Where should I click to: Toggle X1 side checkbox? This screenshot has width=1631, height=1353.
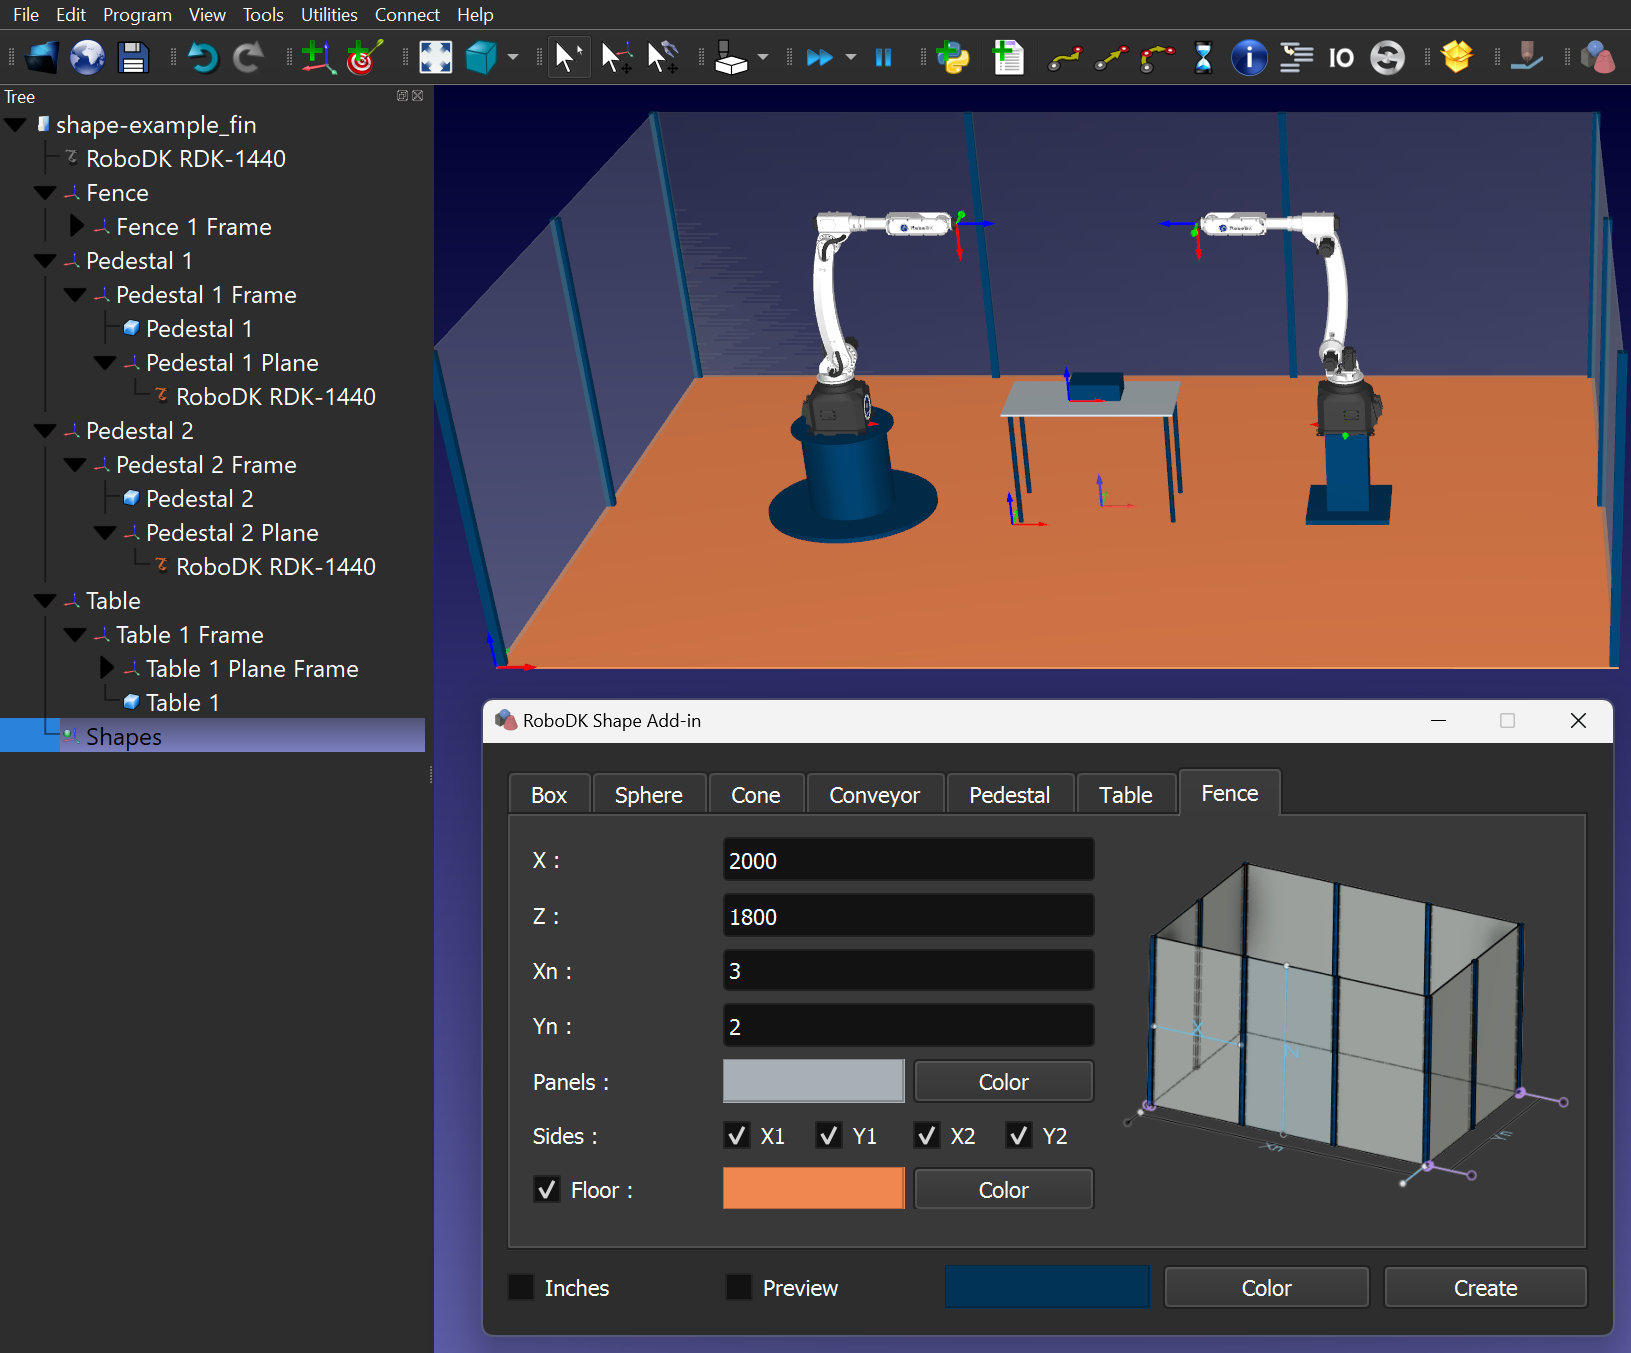coord(737,1135)
